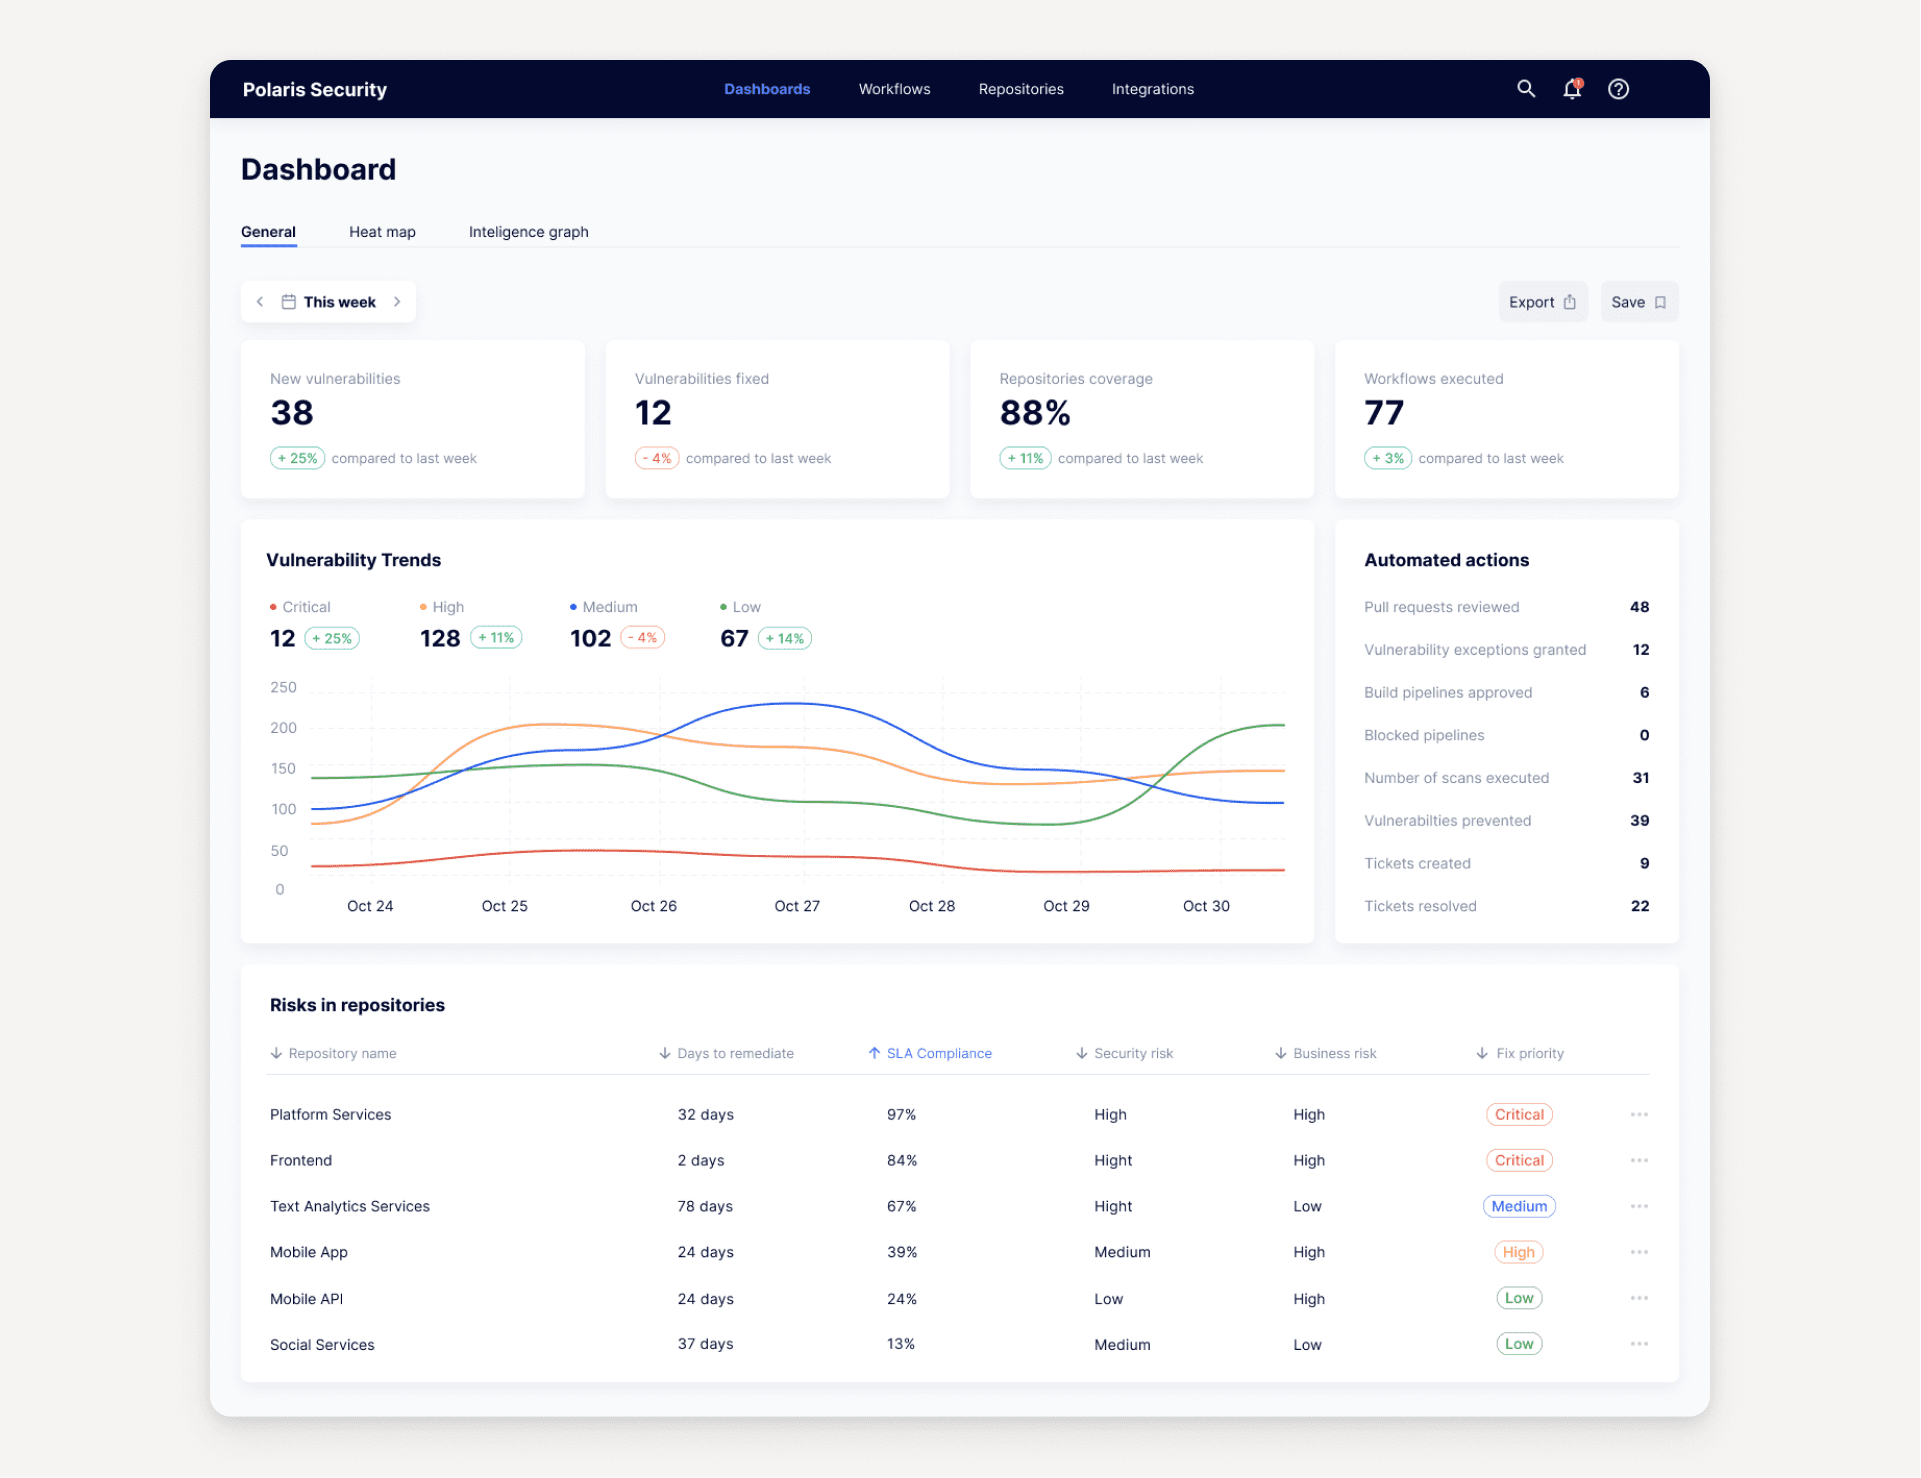This screenshot has width=1921, height=1478.
Task: Go to previous week arrow
Action: click(260, 302)
